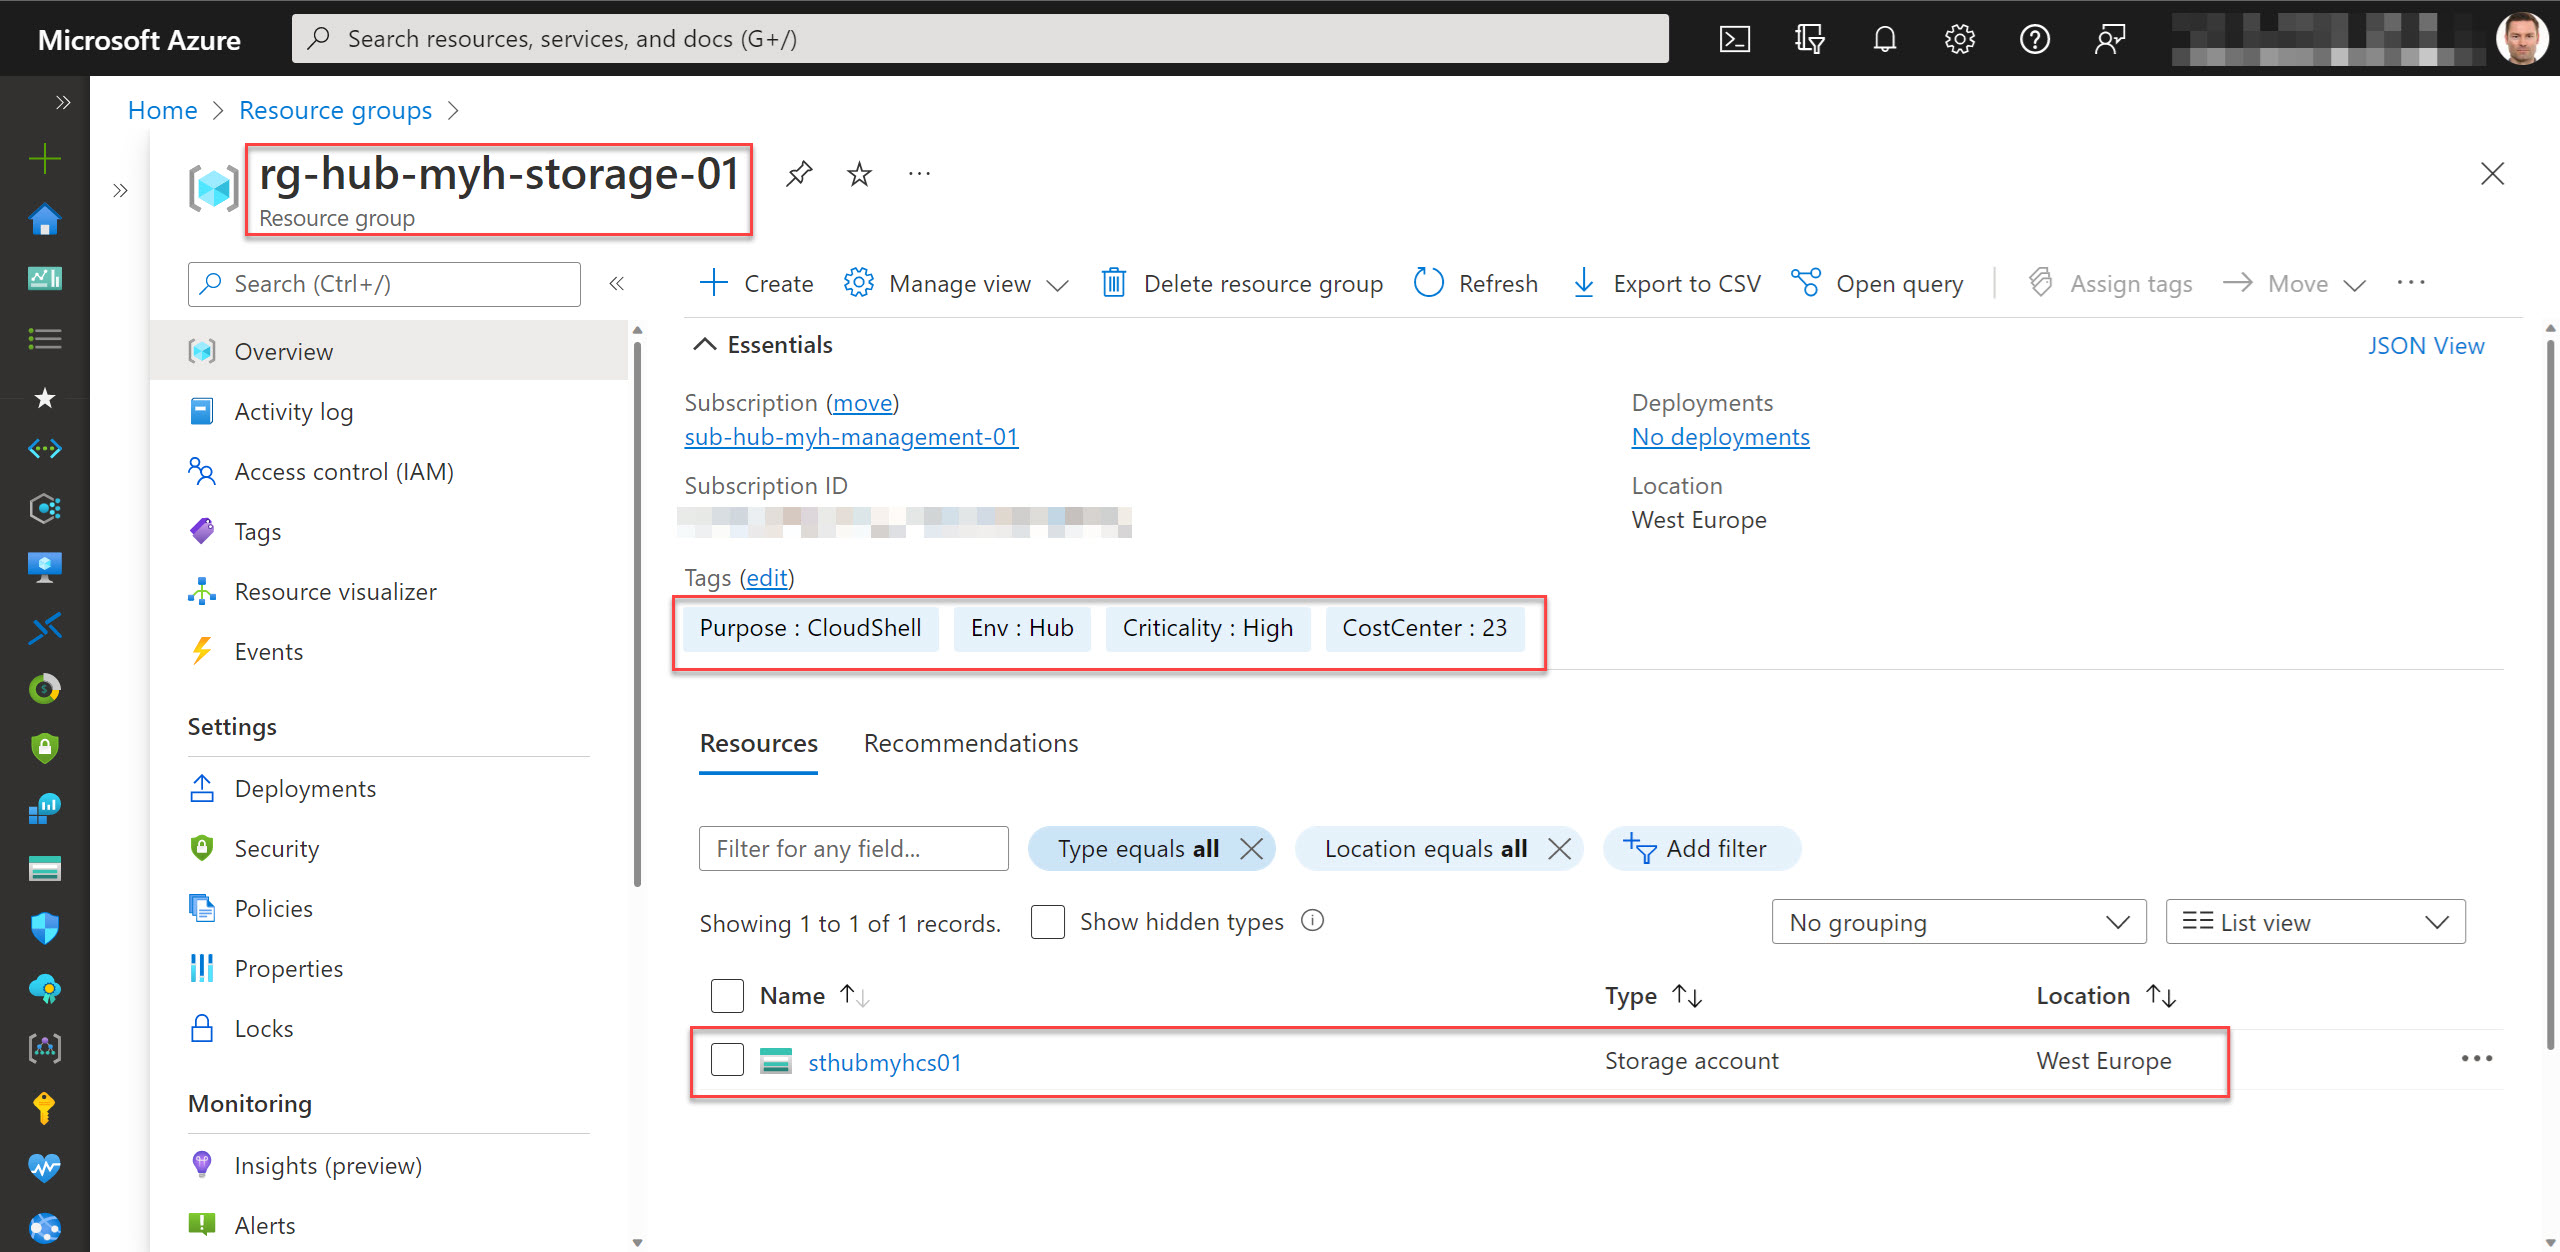
Task: Check the select-all checkbox beside Name
Action: [727, 995]
